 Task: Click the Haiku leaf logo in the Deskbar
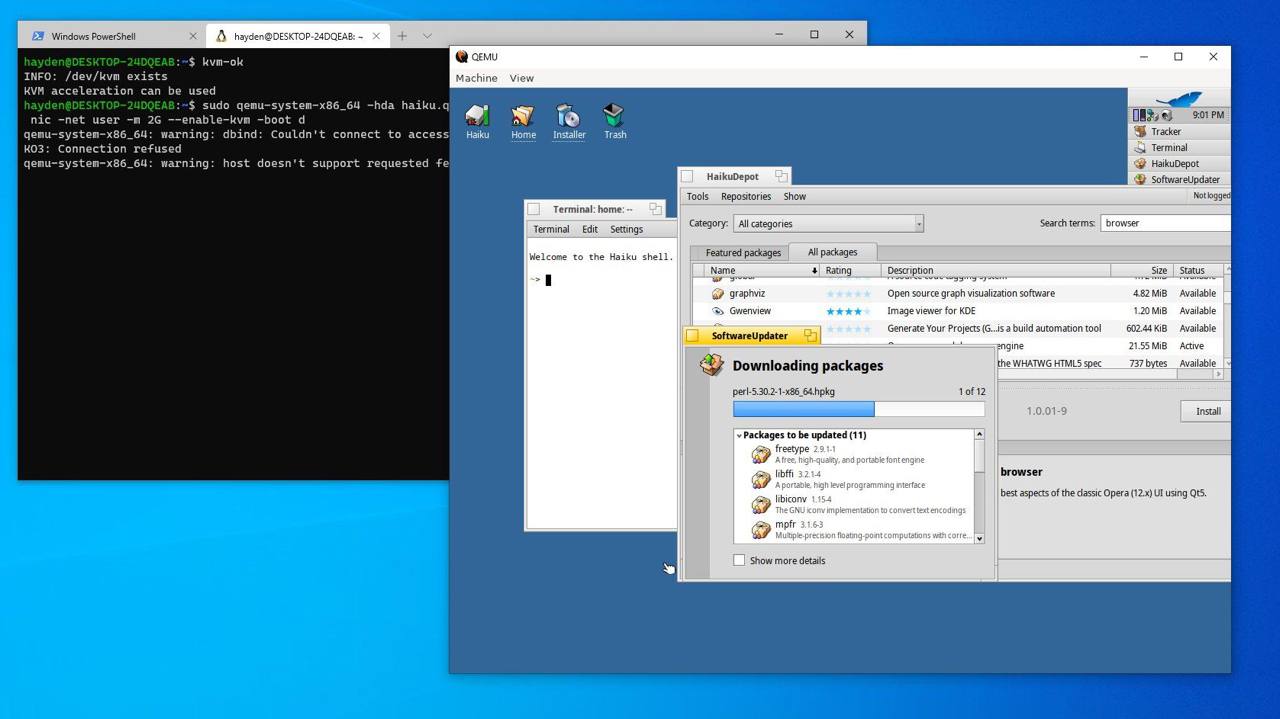(1179, 98)
